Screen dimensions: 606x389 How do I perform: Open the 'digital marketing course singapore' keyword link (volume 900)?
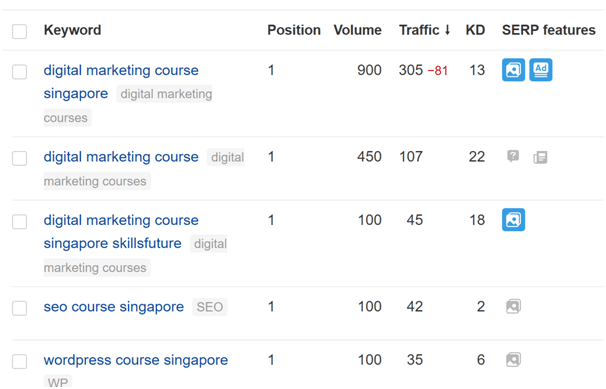121,82
